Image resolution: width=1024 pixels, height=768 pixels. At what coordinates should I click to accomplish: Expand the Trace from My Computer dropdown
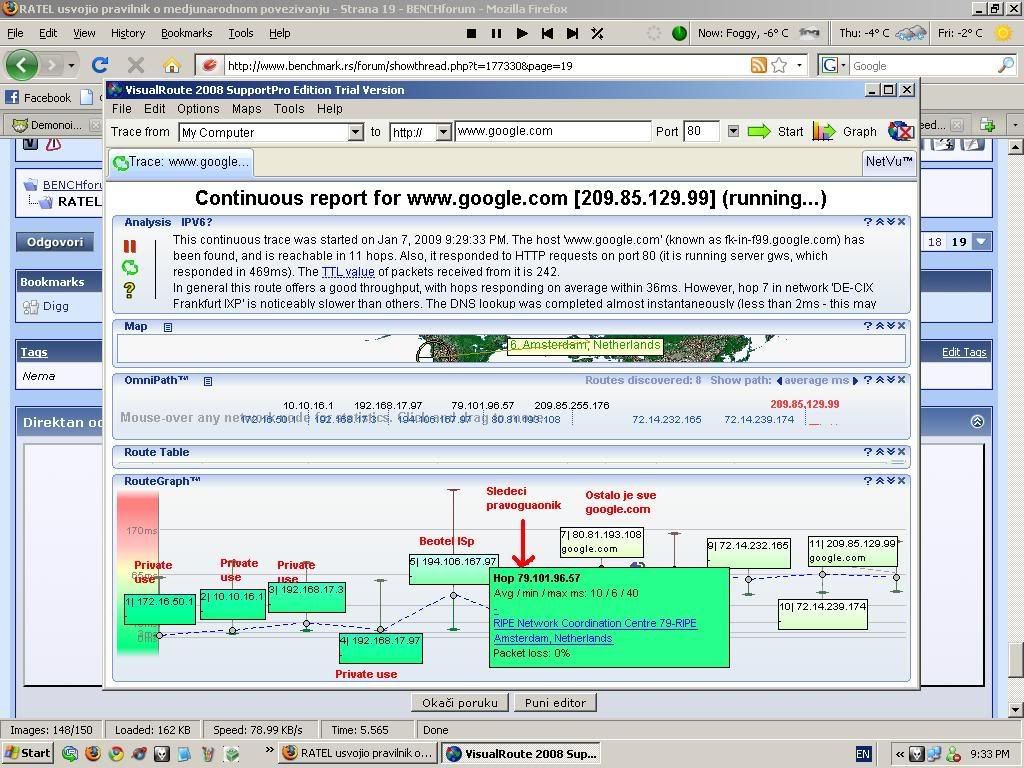[355, 132]
